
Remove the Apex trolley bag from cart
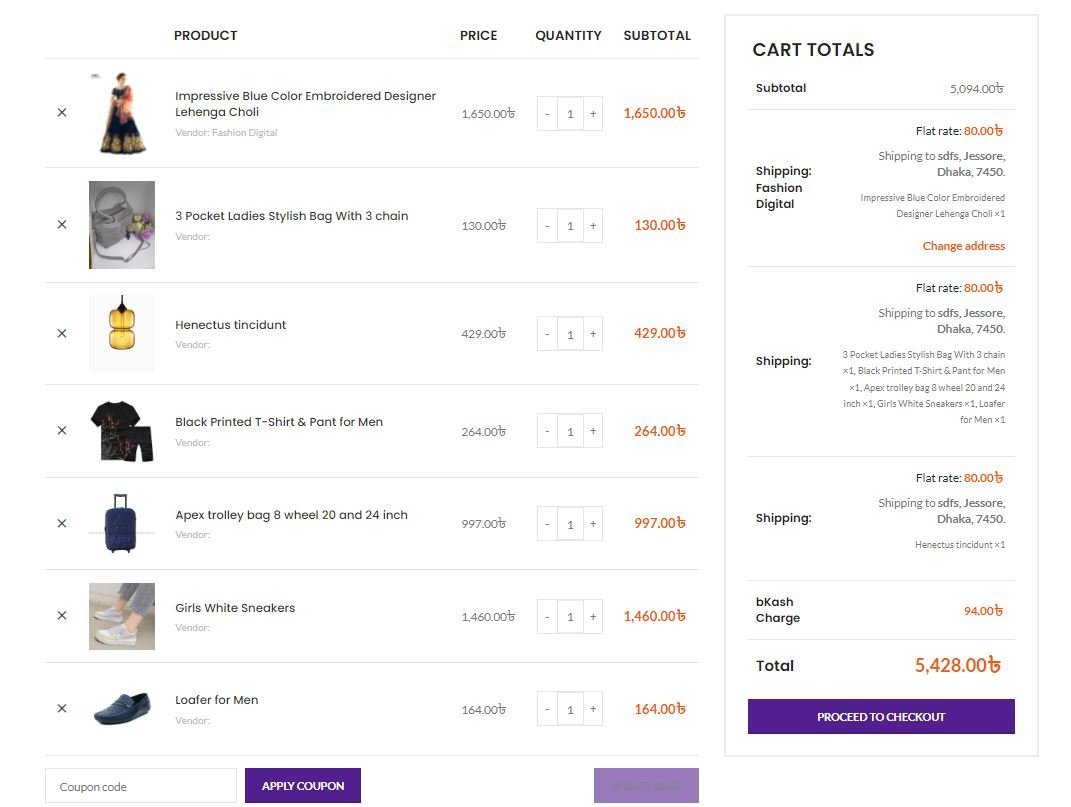tap(61, 523)
